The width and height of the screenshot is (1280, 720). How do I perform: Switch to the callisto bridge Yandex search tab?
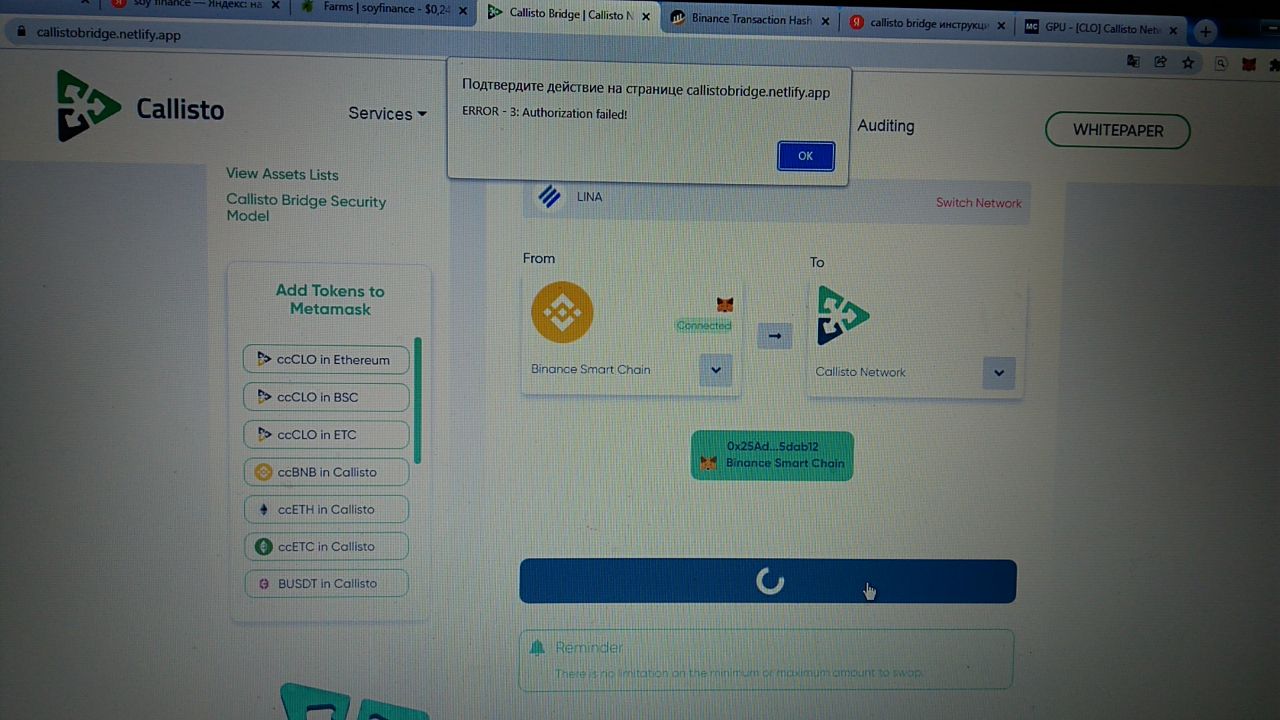[927, 24]
